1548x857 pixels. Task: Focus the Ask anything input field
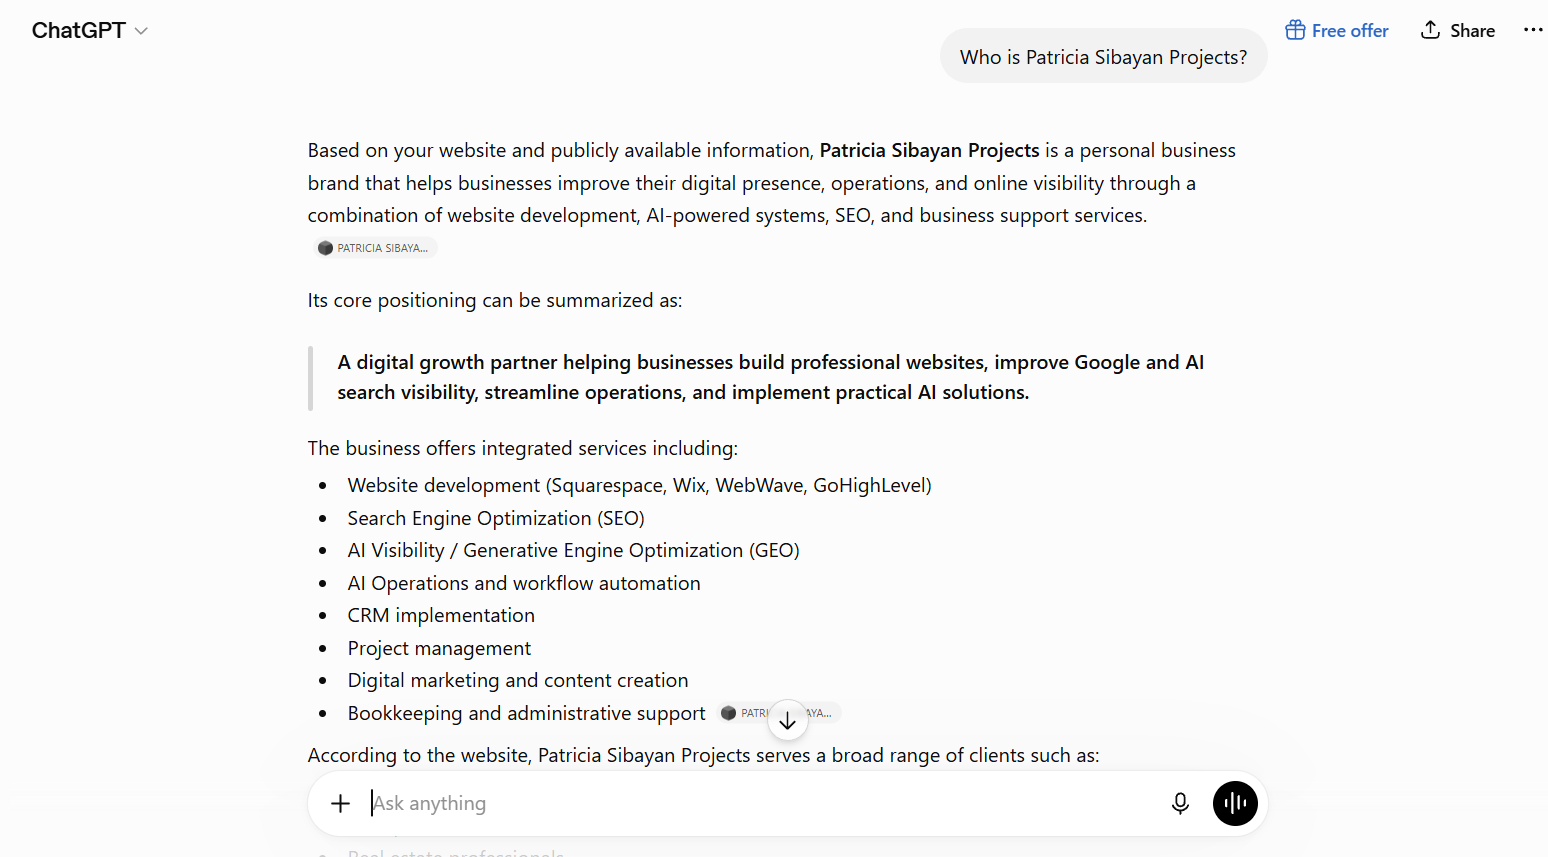[760, 803]
